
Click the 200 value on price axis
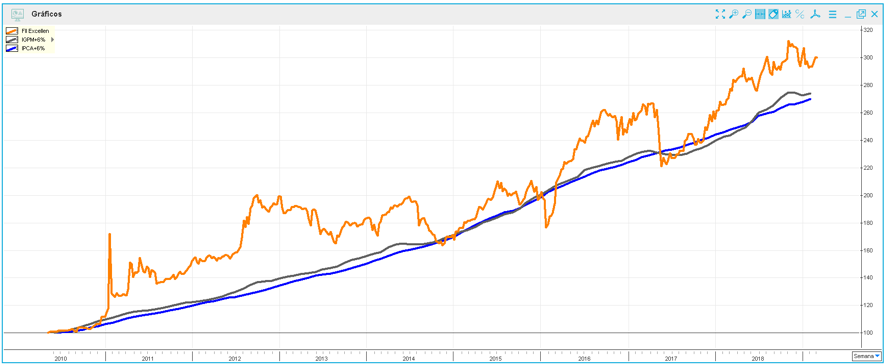pyautogui.click(x=869, y=195)
